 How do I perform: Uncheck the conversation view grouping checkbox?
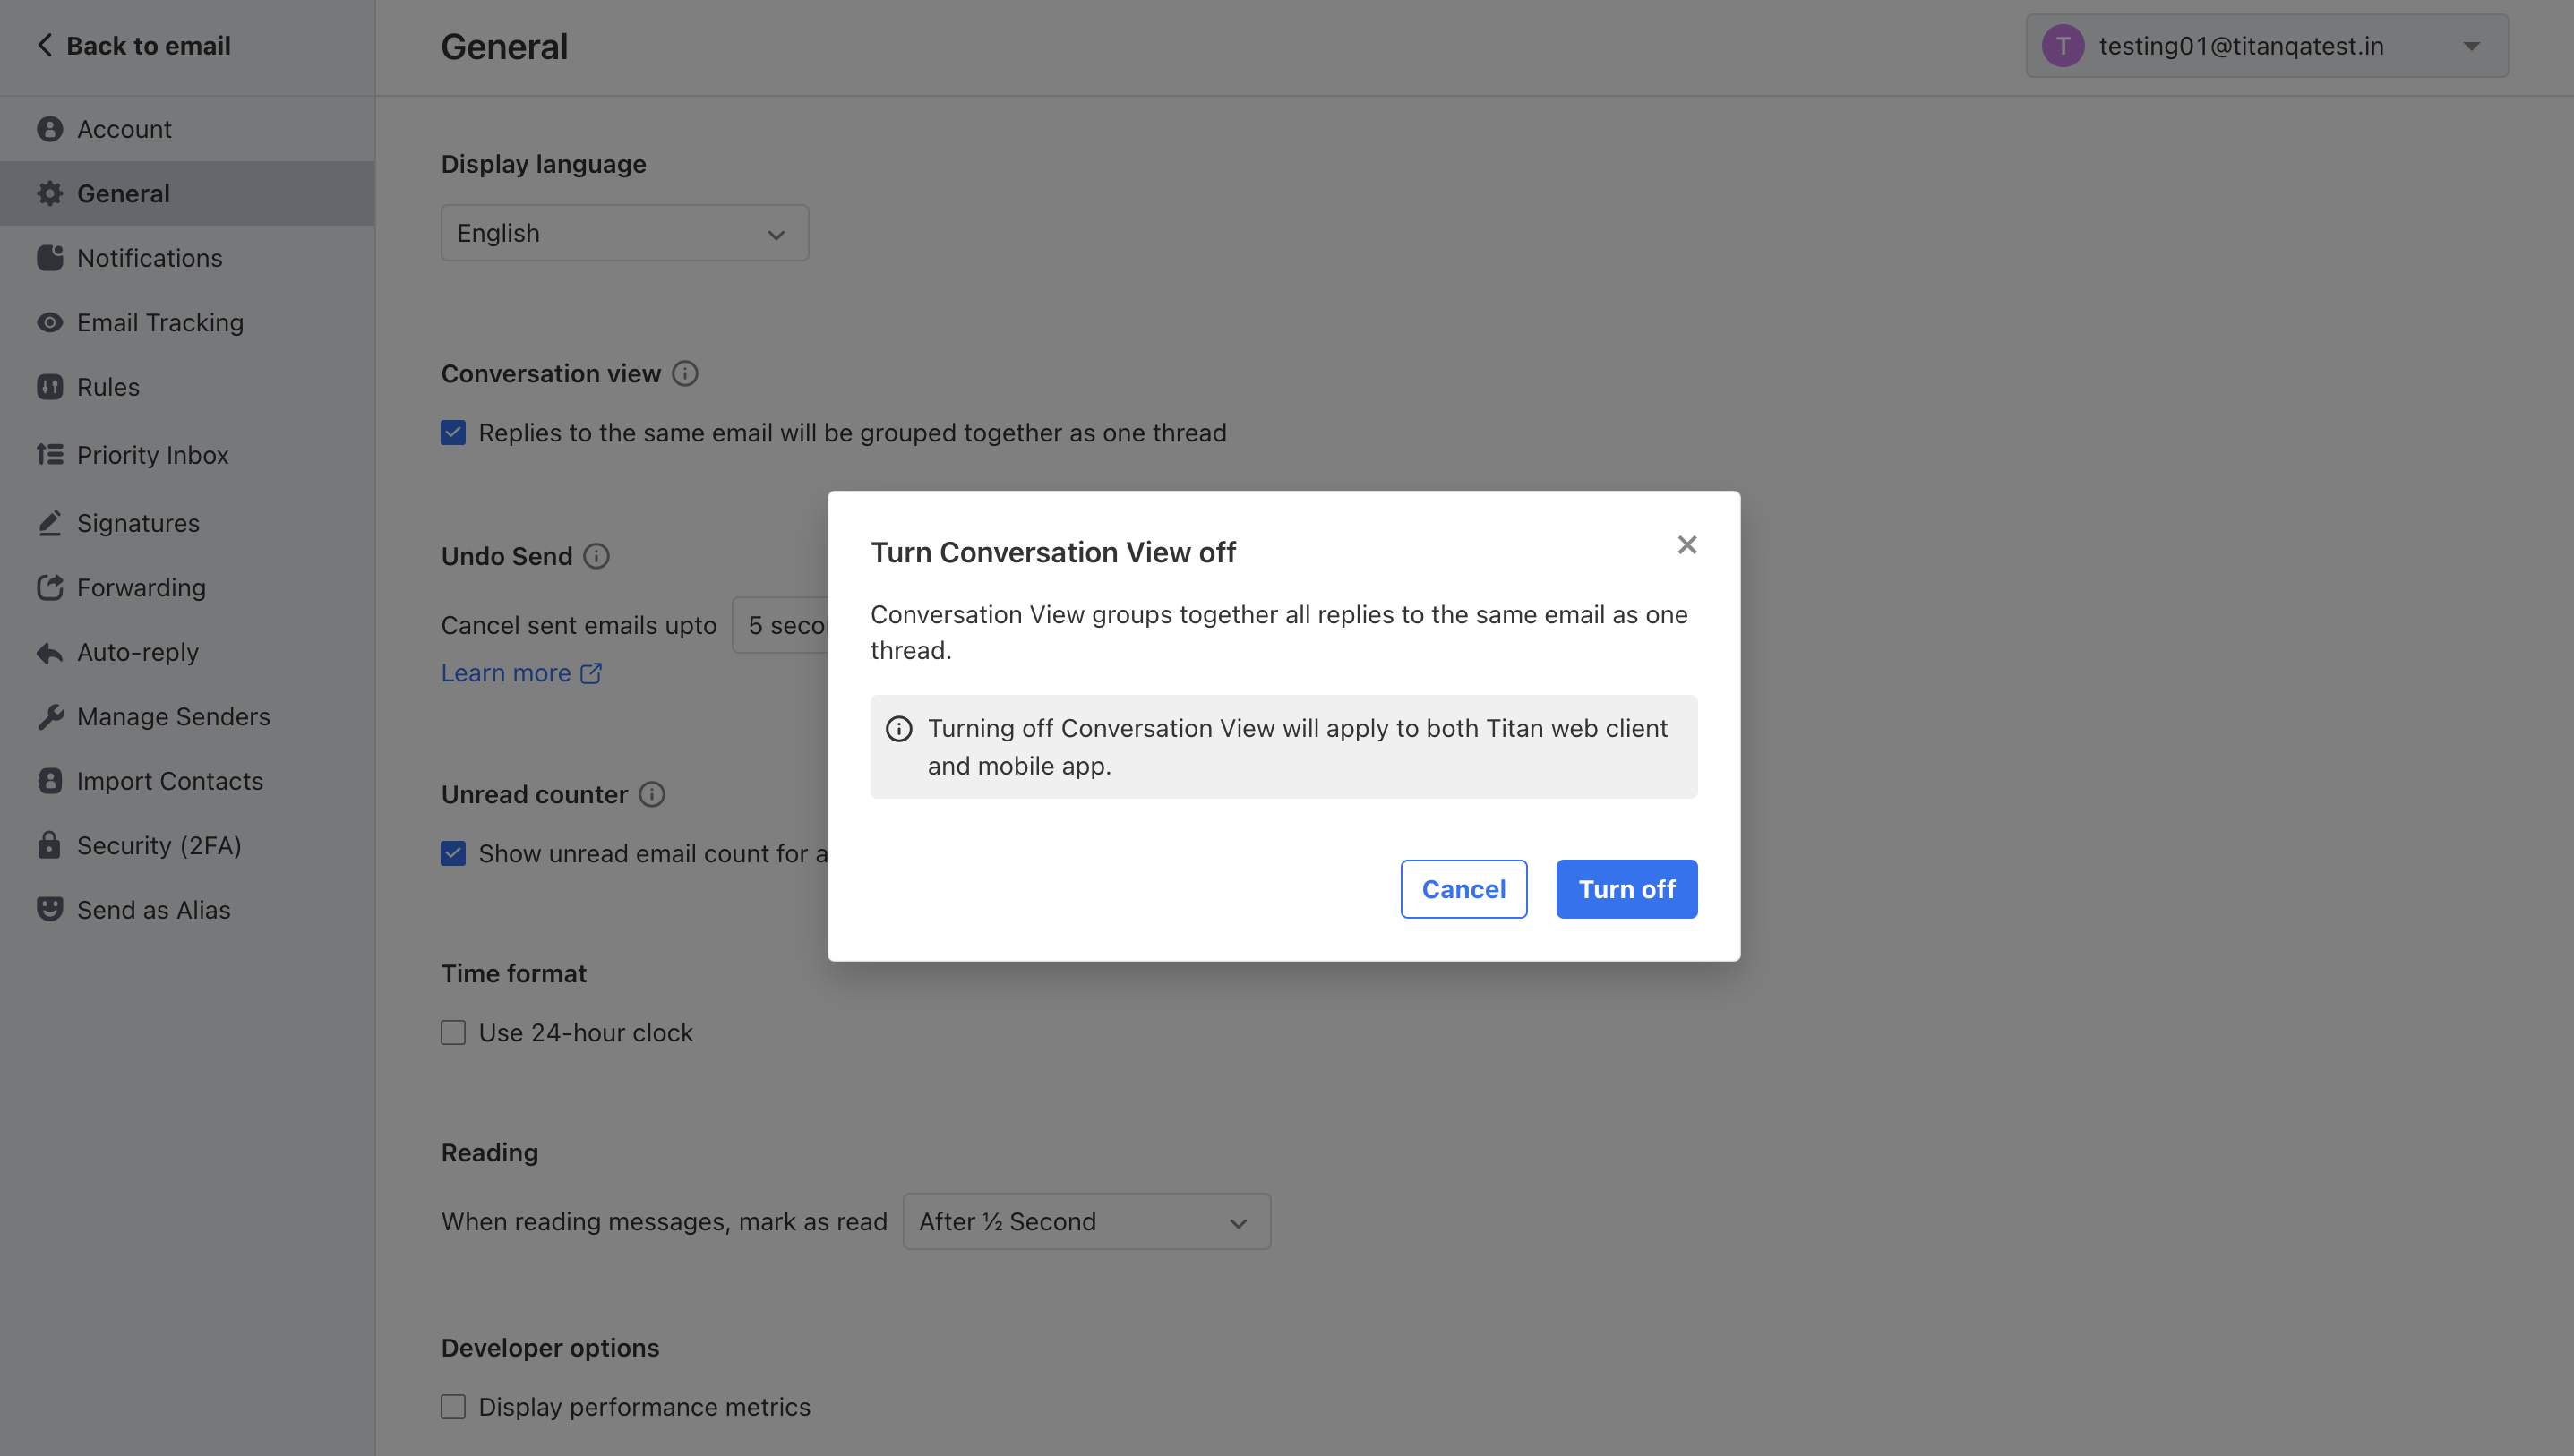(x=453, y=432)
